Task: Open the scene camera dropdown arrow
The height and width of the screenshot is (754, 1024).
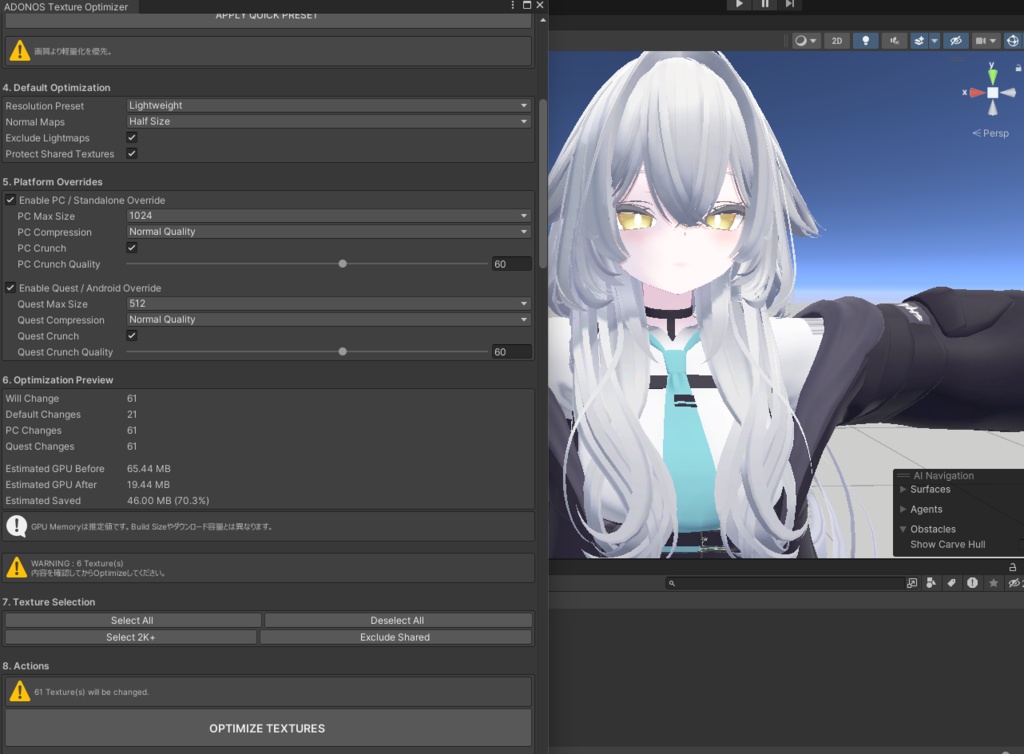Action: tap(993, 40)
